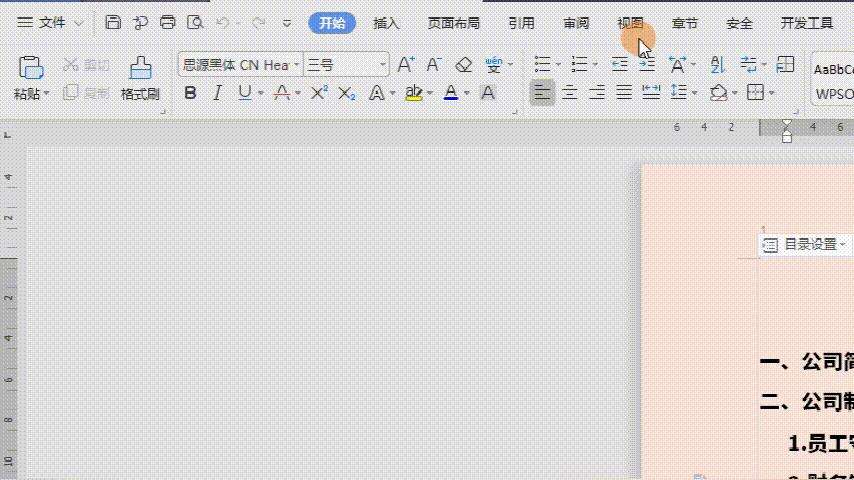Click the align right icon

point(597,93)
